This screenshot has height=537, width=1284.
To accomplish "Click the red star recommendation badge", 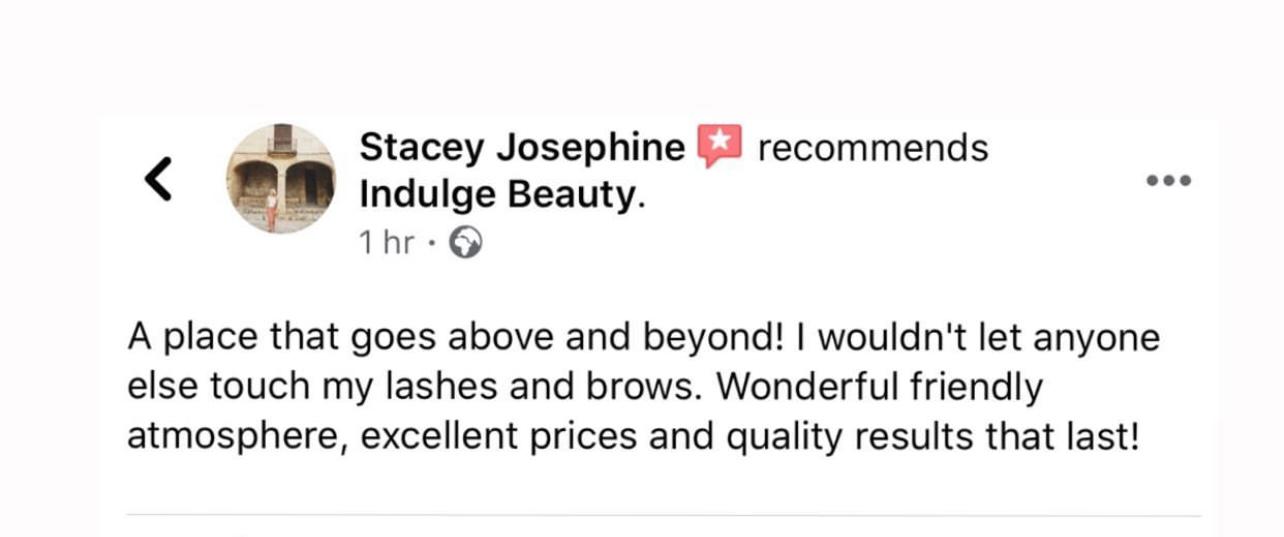I will [719, 147].
